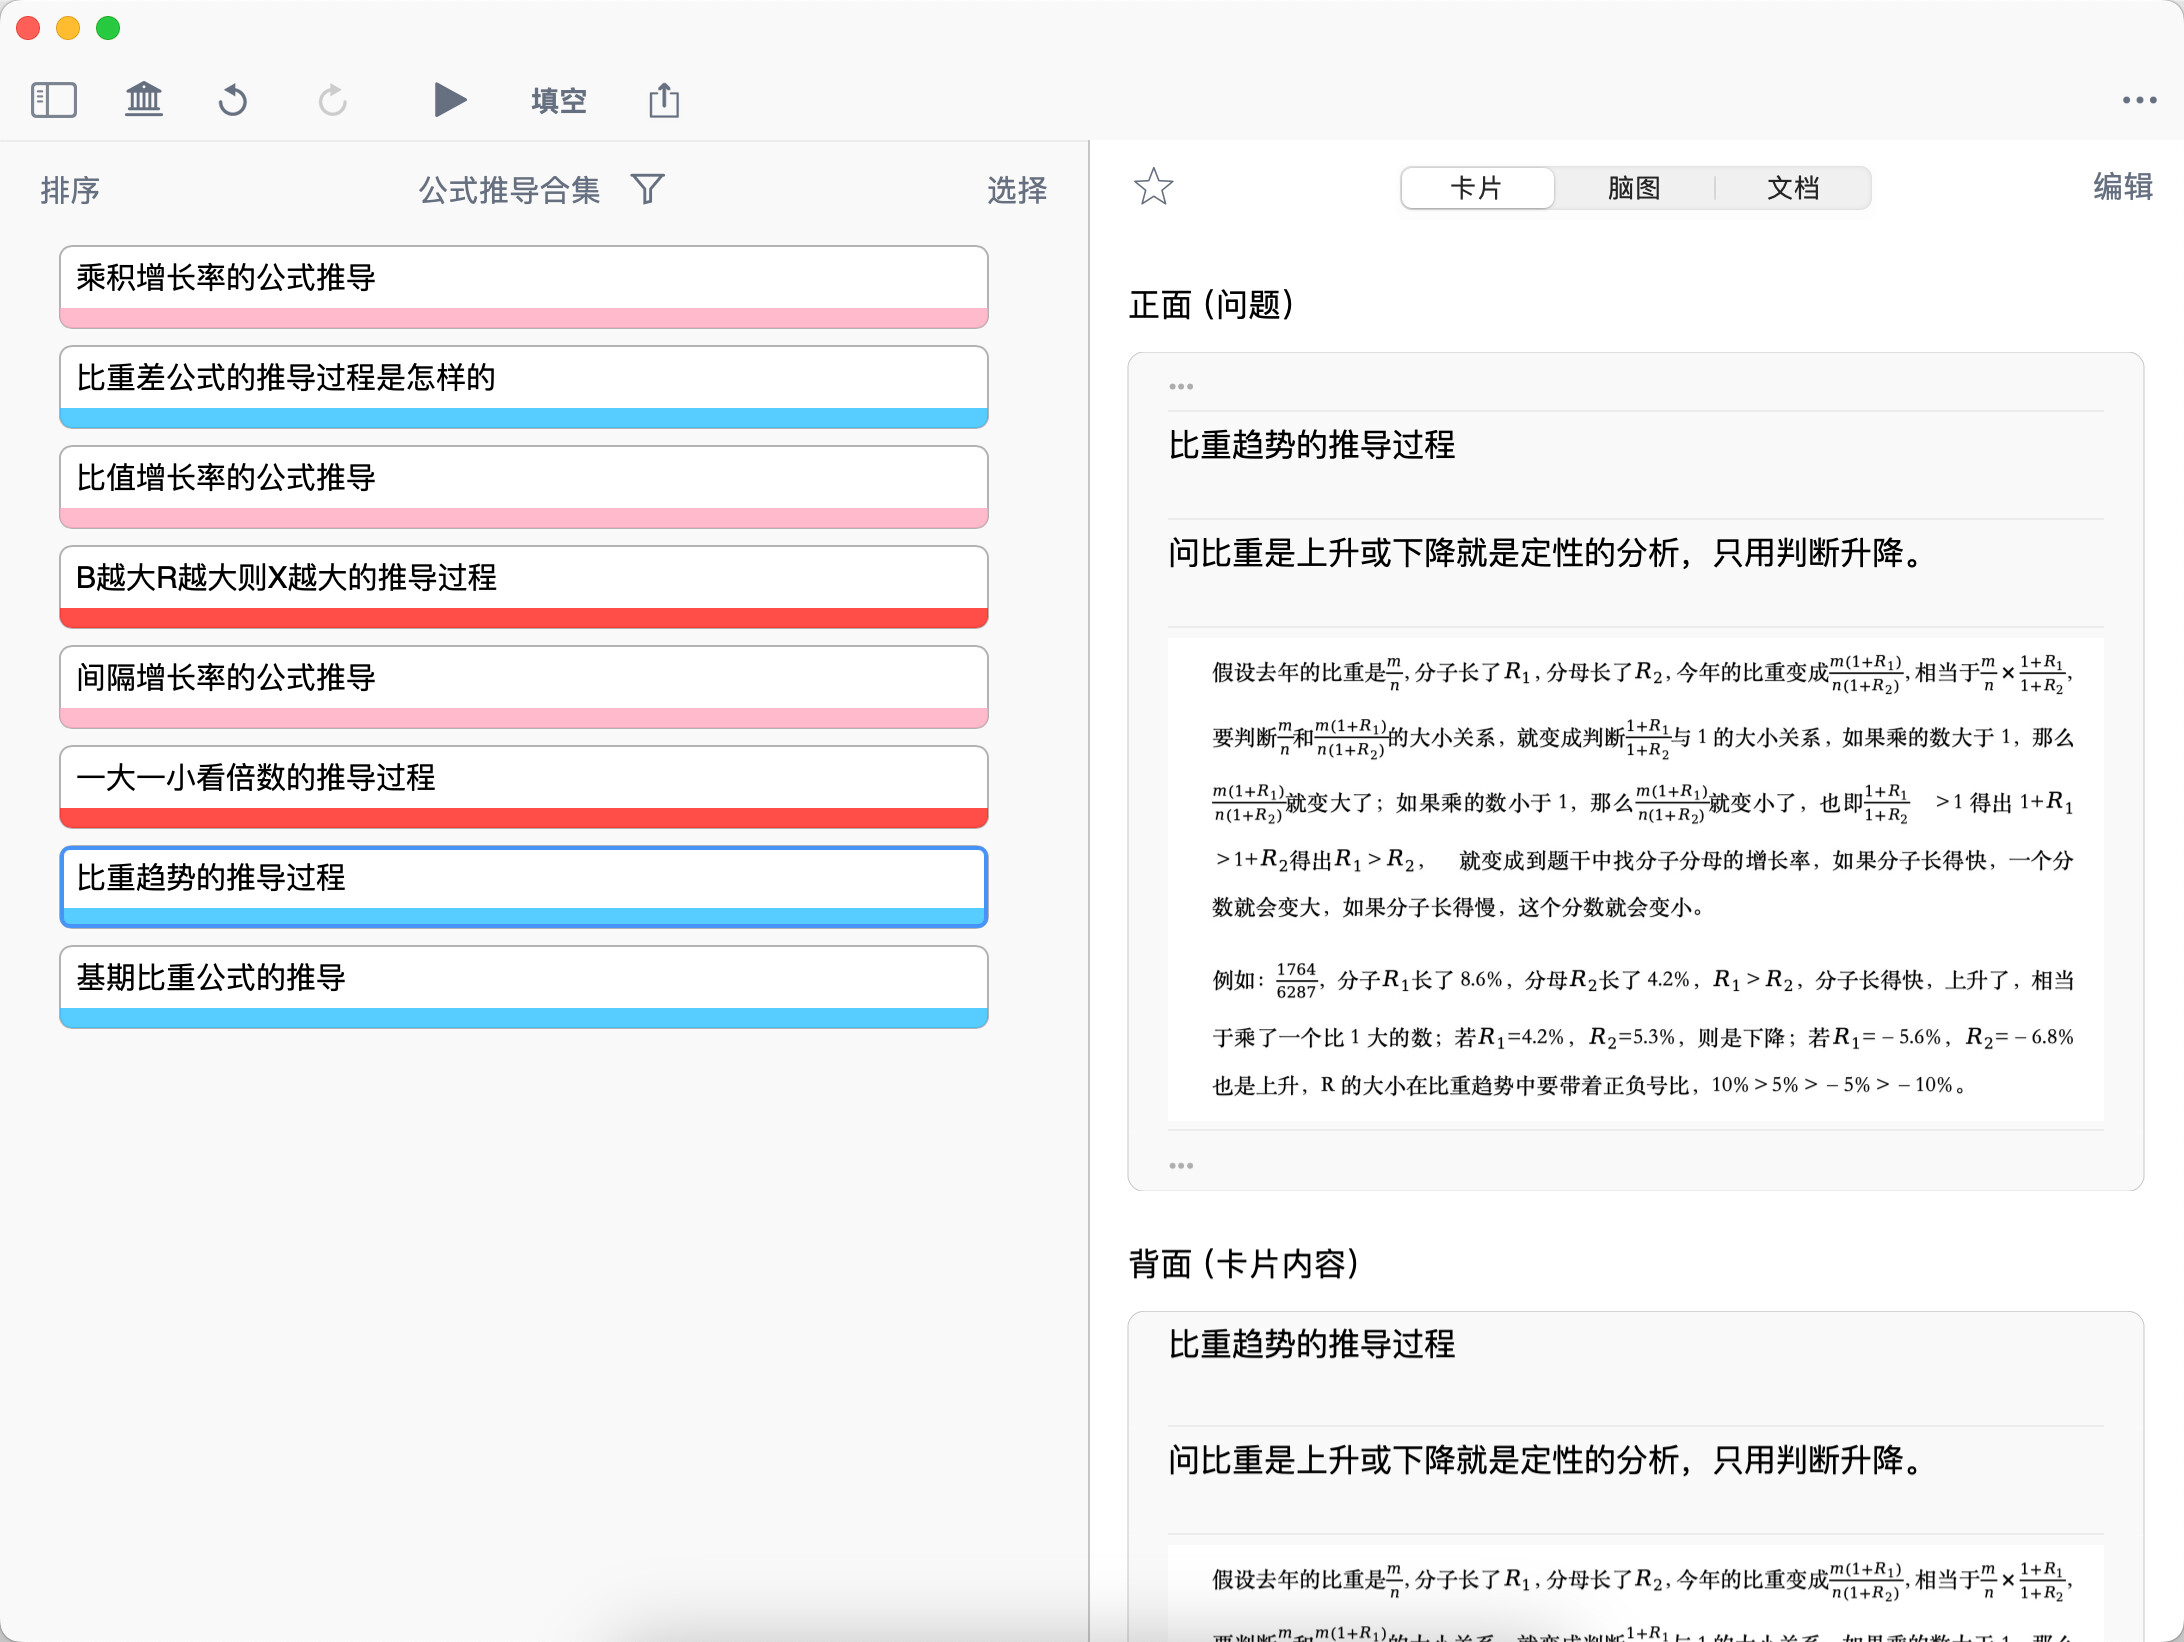2184x1642 pixels.
Task: Open the more options ellipsis in toolbar
Action: point(2139,100)
